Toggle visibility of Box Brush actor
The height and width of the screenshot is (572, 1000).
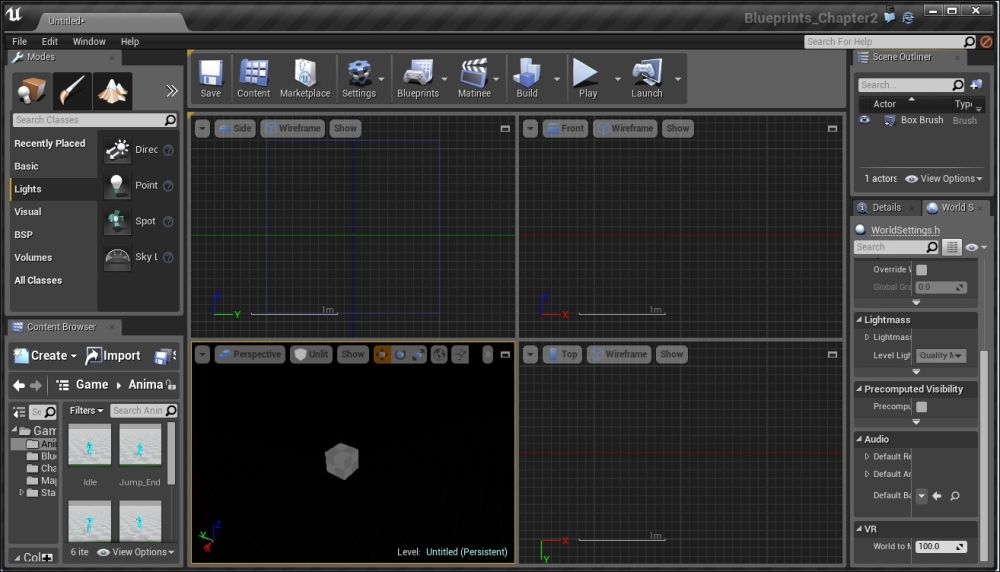[865, 120]
